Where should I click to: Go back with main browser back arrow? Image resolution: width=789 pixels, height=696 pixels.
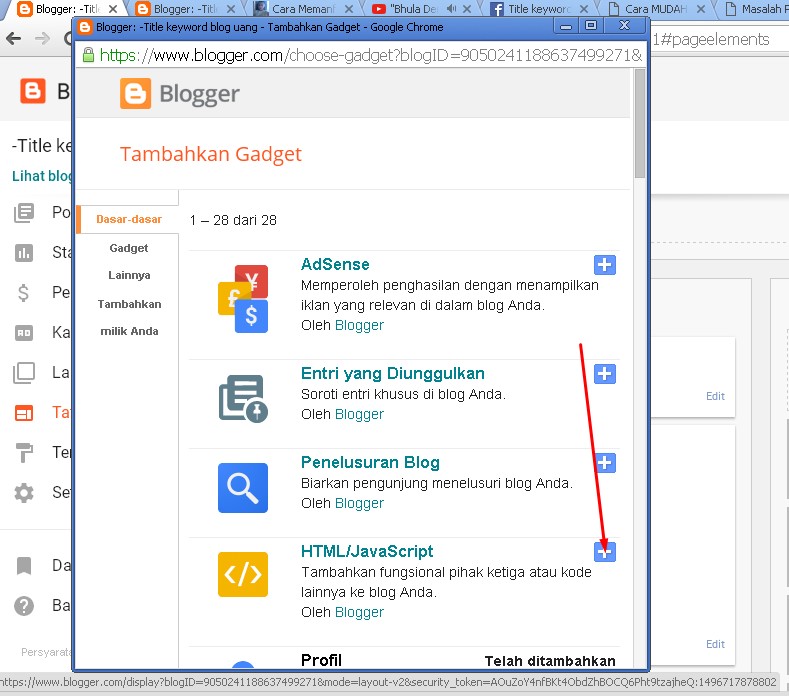pyautogui.click(x=14, y=38)
